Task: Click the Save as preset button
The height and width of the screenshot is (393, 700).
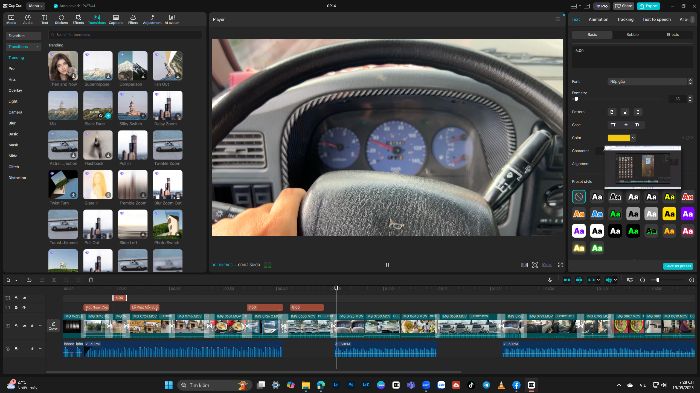Action: 678,266
